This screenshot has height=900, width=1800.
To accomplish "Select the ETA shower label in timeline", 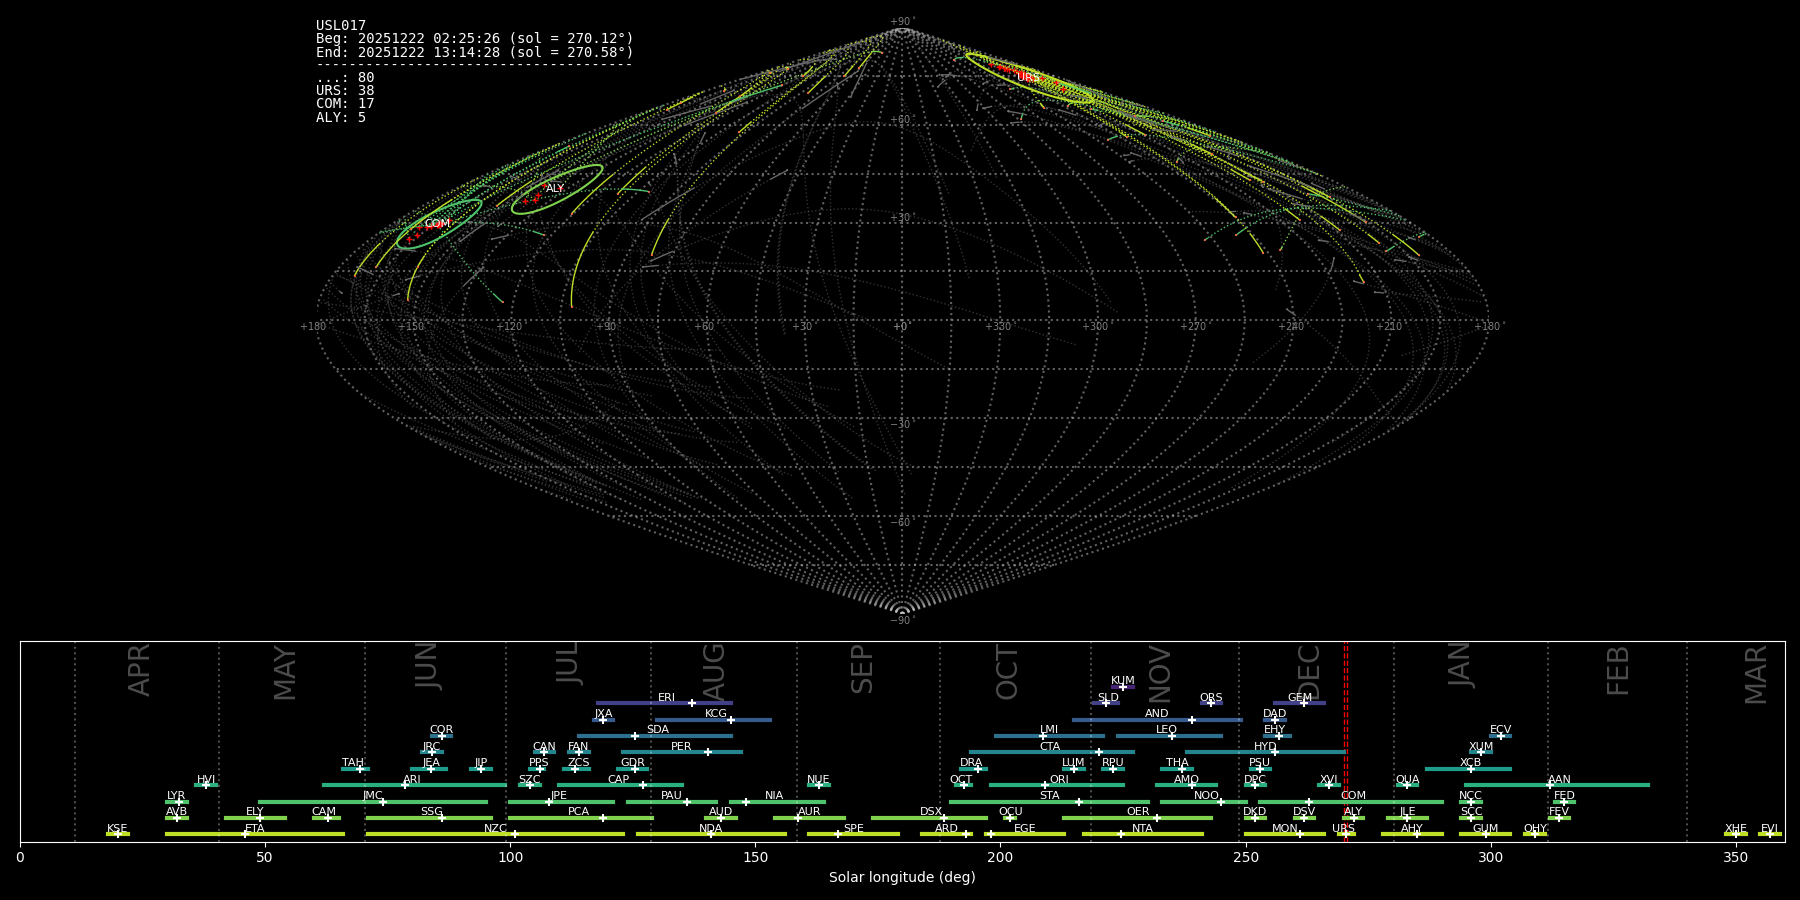I will coord(255,829).
